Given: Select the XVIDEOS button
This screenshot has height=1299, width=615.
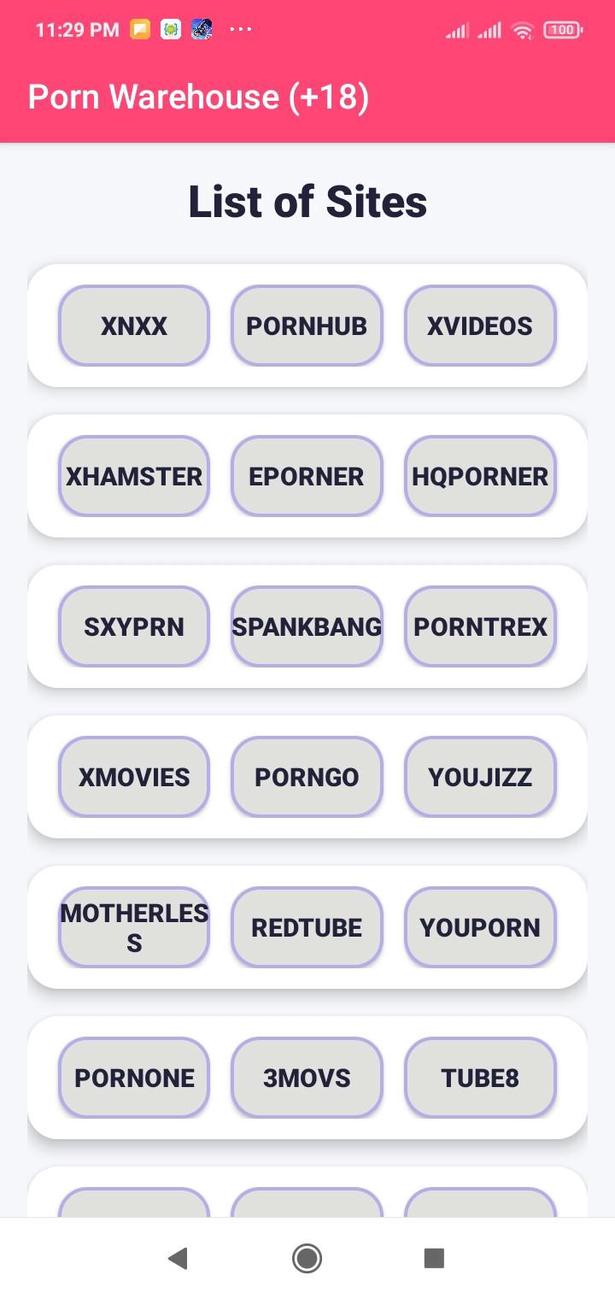Looking at the screenshot, I should point(480,326).
